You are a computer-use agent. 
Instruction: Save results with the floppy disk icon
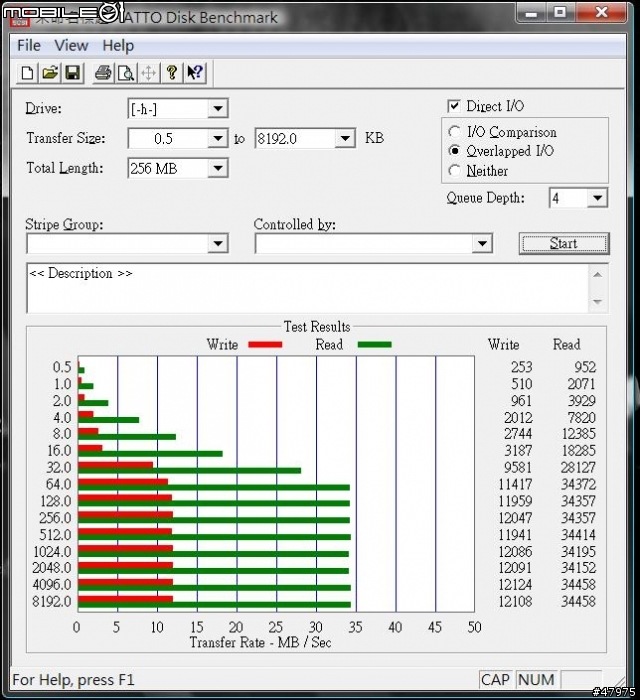(73, 73)
